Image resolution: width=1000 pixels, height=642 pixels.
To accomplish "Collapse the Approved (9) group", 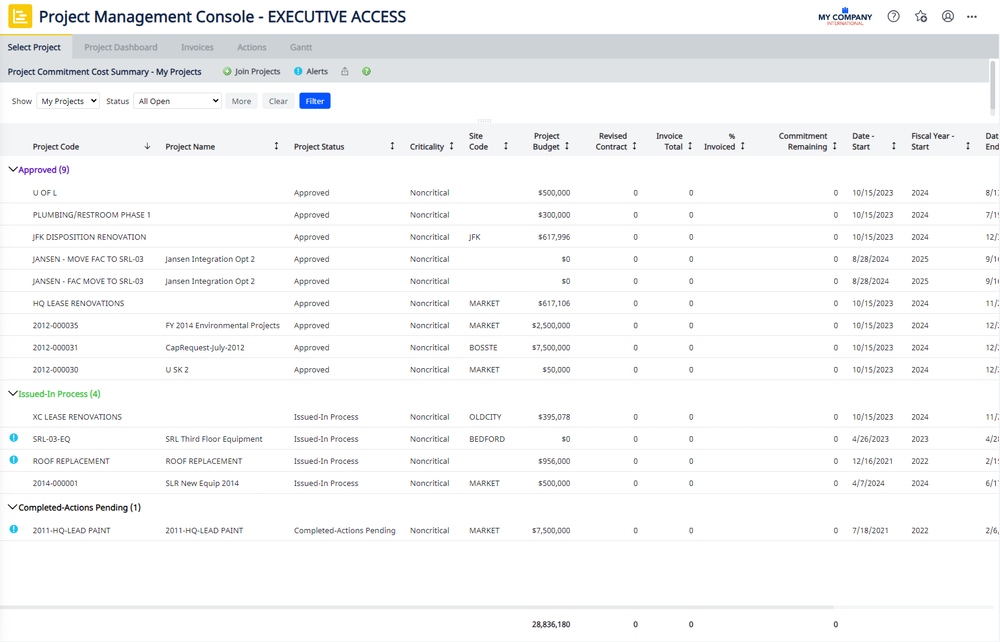I will [11, 169].
